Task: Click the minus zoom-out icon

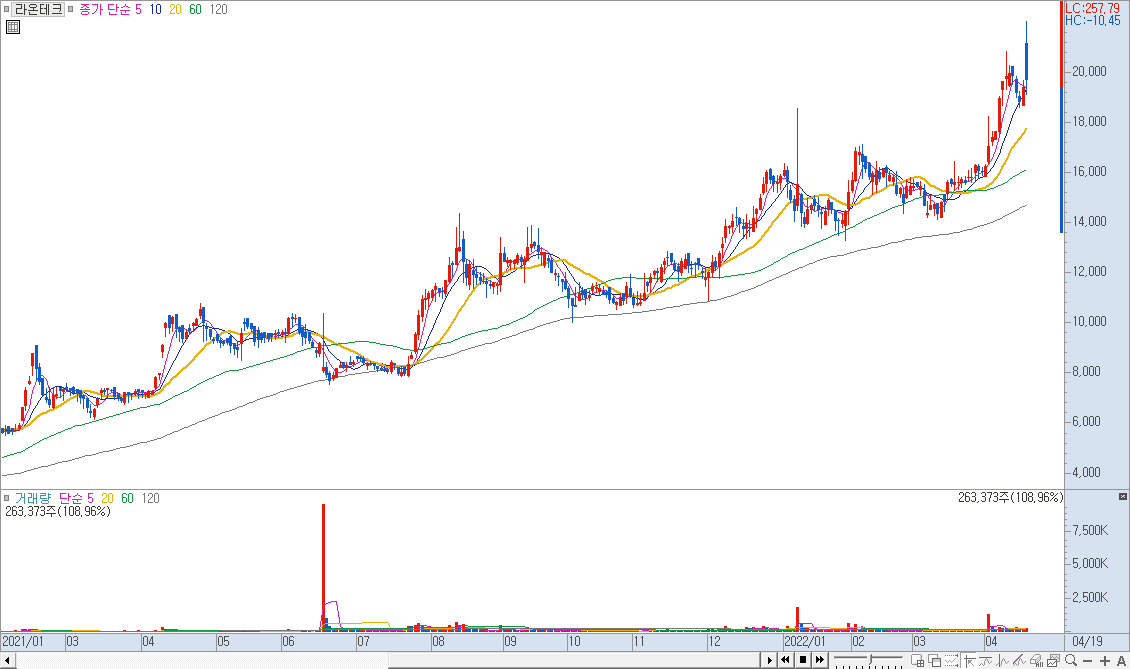Action: tap(1087, 661)
